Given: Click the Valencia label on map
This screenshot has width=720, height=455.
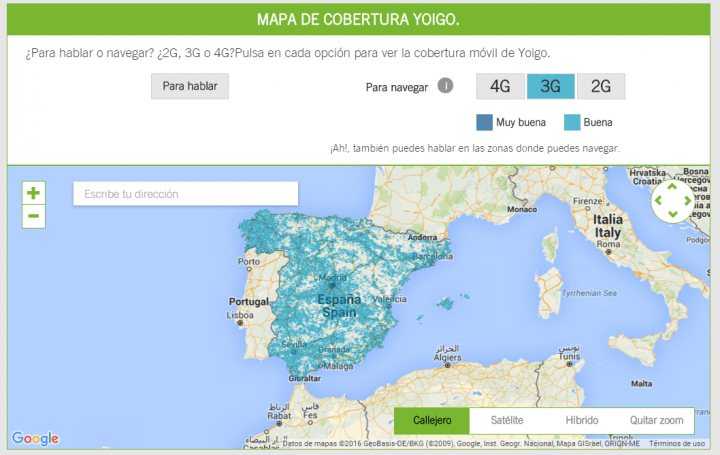Looking at the screenshot, I should (x=390, y=299).
